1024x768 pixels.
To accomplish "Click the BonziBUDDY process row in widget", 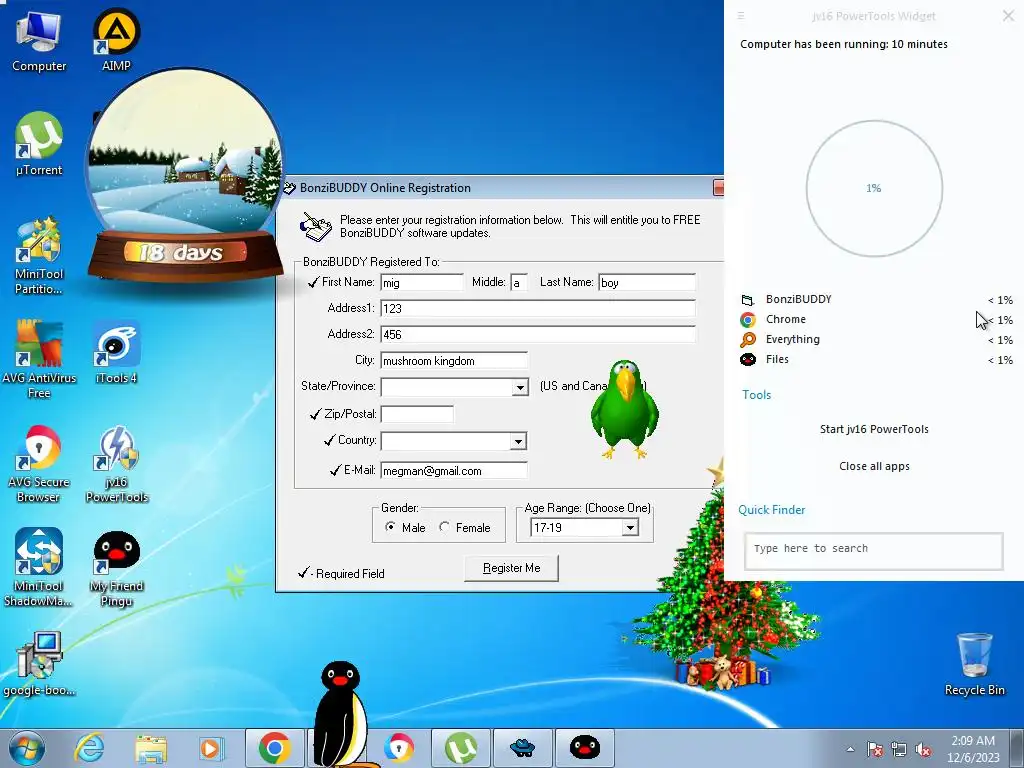I will coord(875,300).
